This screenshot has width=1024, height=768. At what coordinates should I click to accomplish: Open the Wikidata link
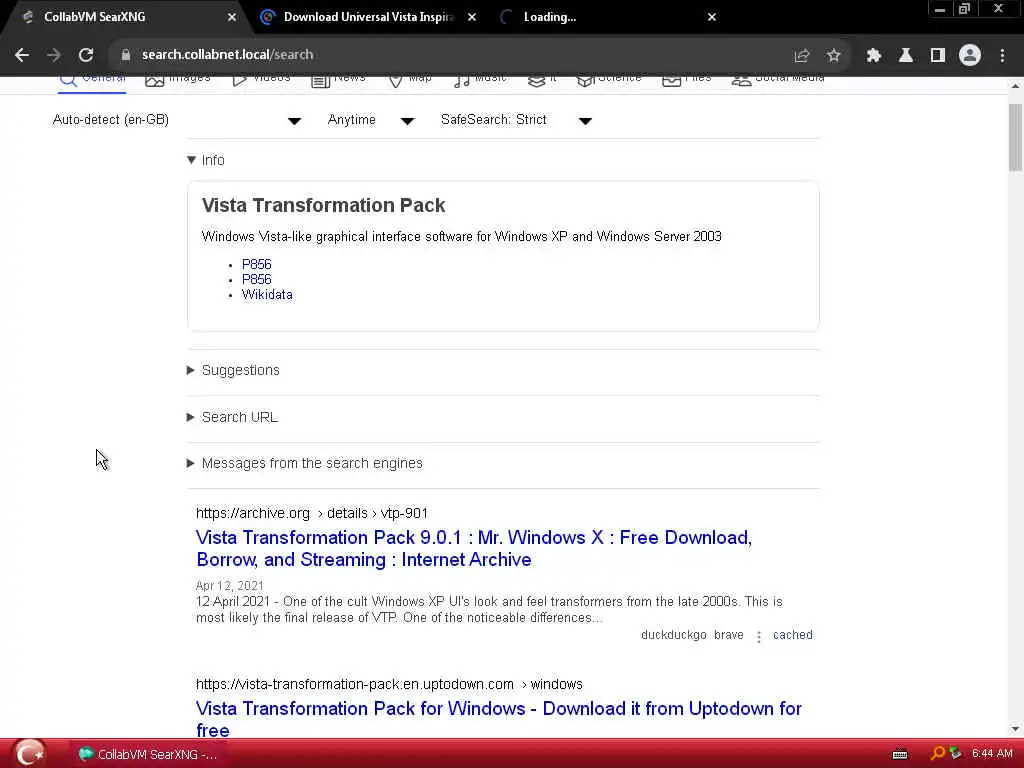pyautogui.click(x=267, y=295)
